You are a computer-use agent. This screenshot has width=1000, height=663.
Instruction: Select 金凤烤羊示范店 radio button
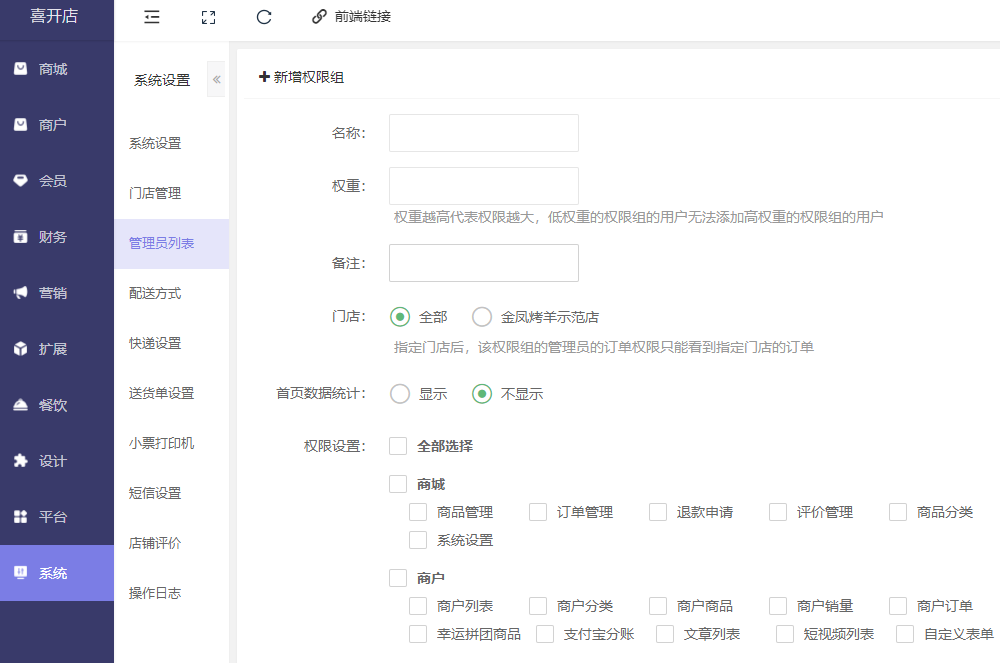(x=482, y=317)
